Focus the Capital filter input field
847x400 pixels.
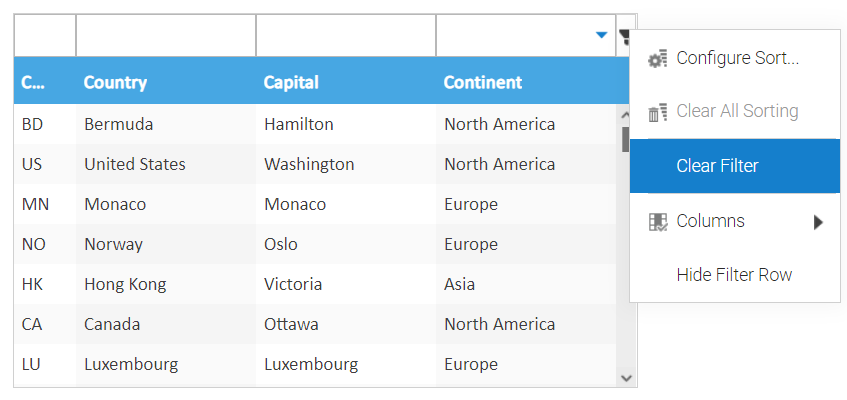(345, 36)
